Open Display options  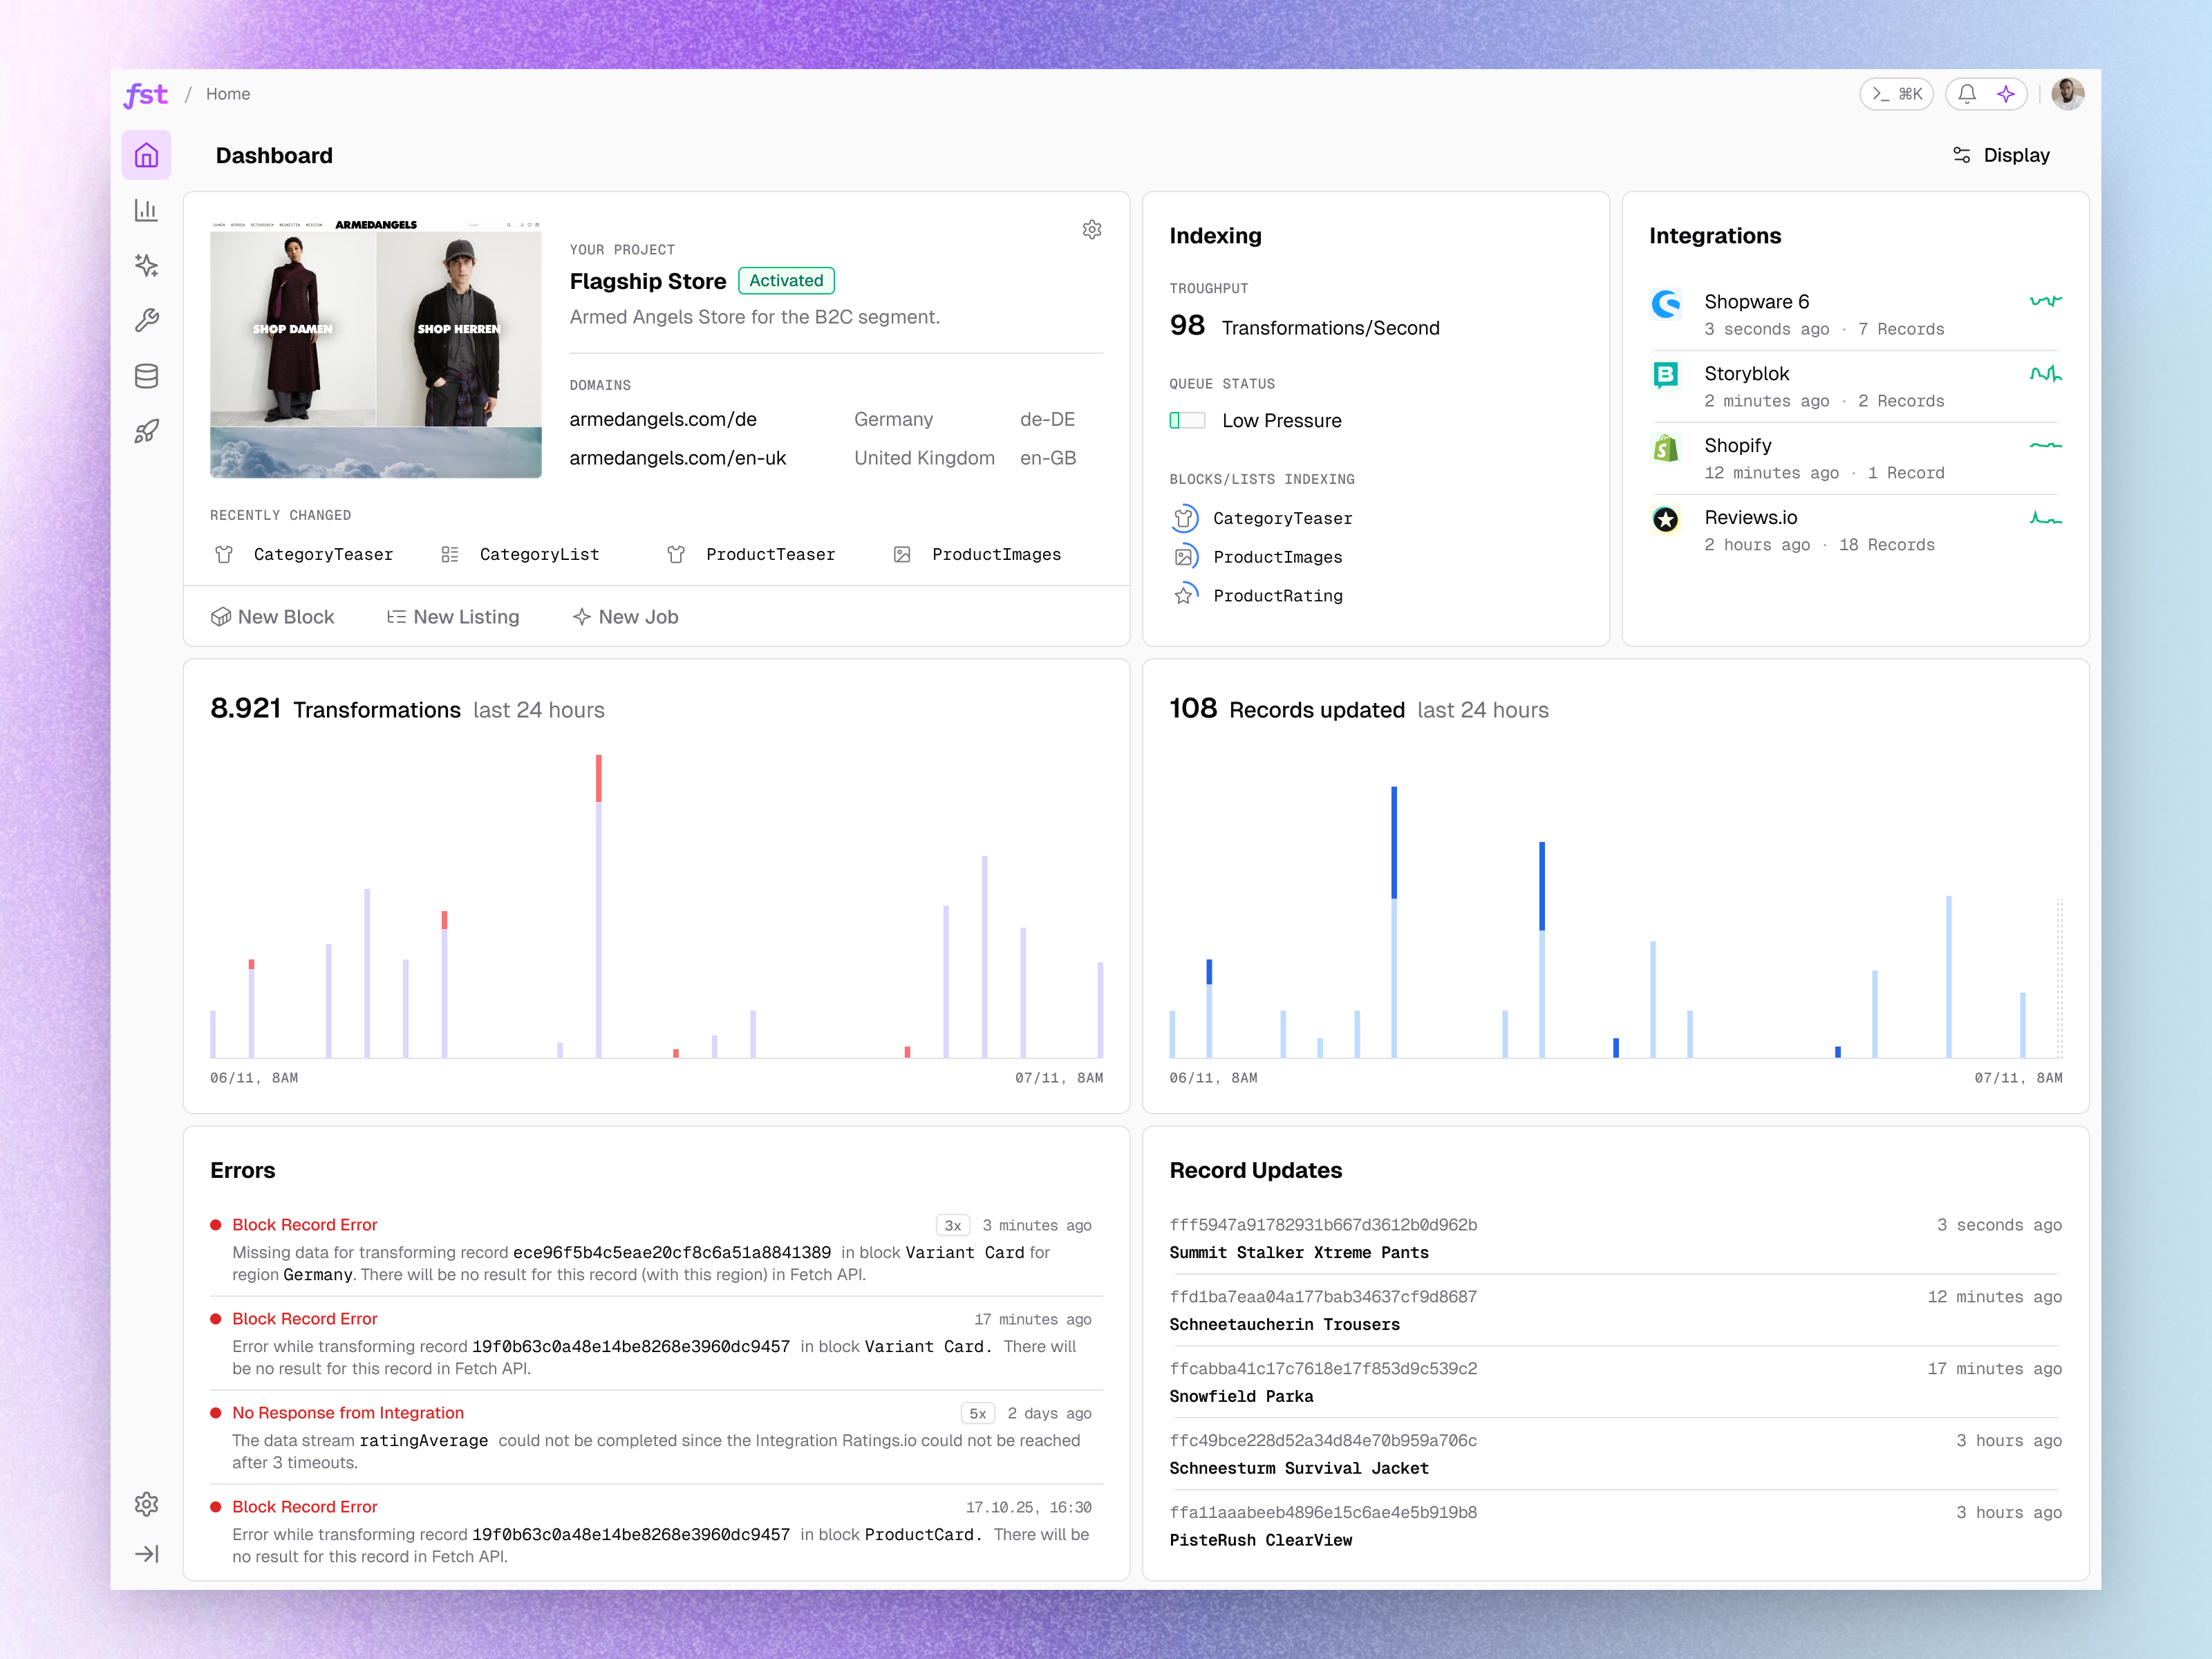[x=2001, y=155]
